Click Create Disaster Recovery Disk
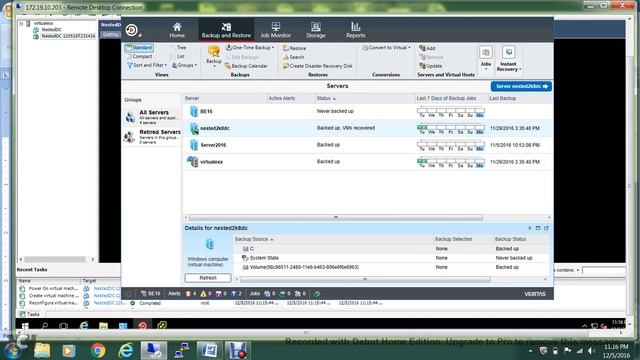The width and height of the screenshot is (640, 360). 318,66
